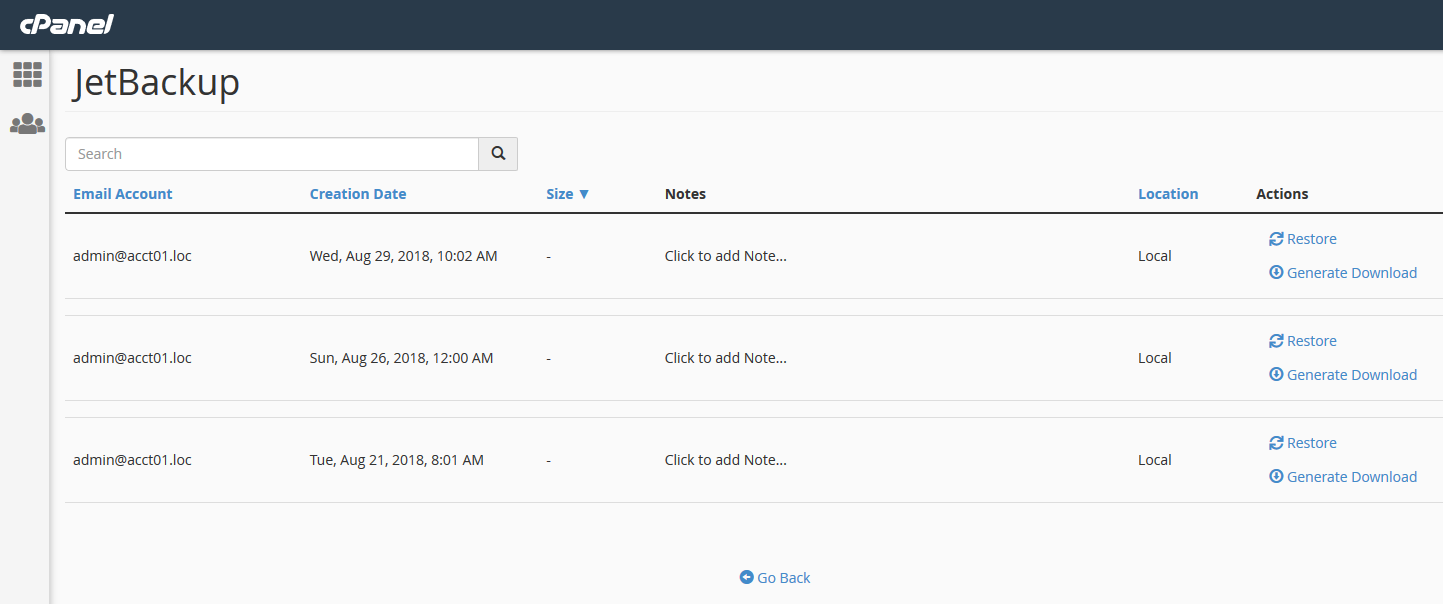Click Local location in Aug 21 row
This screenshot has width=1443, height=604.
[x=1155, y=460]
